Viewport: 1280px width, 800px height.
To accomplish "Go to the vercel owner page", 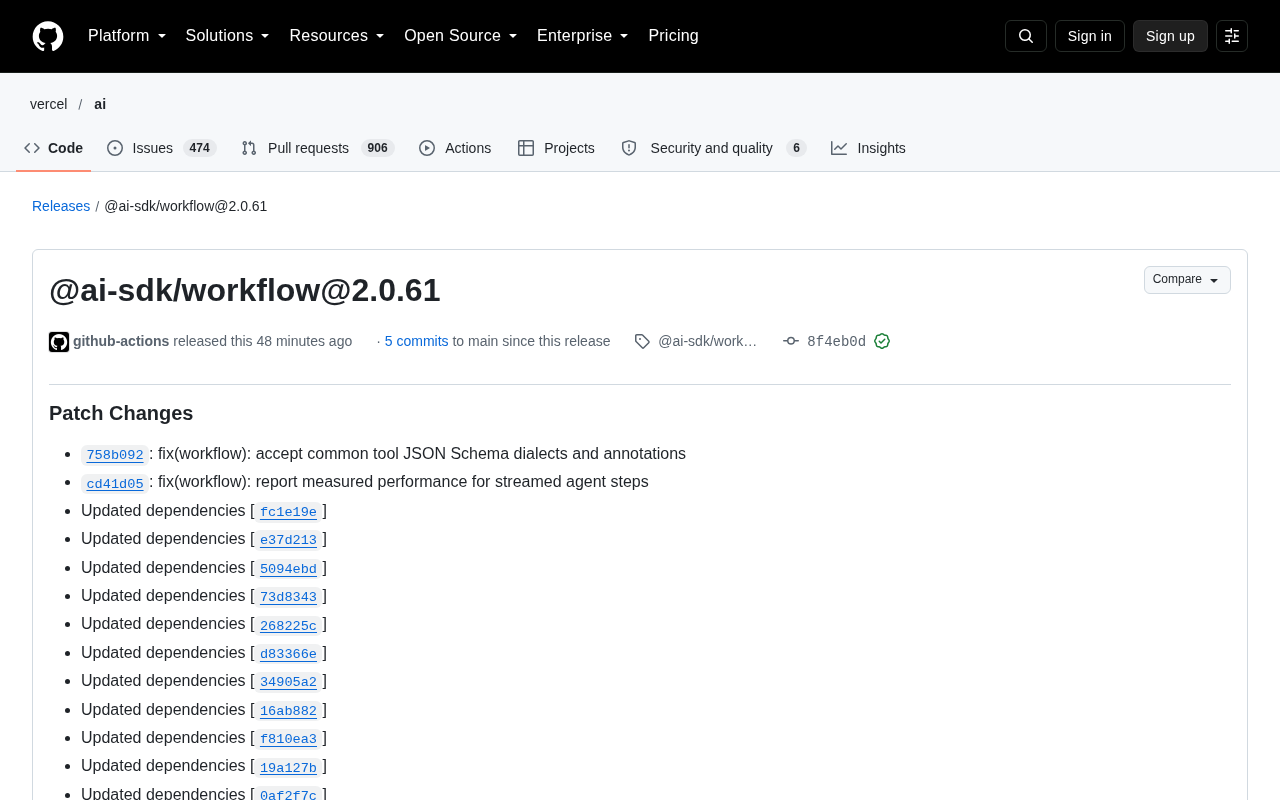I will point(49,104).
